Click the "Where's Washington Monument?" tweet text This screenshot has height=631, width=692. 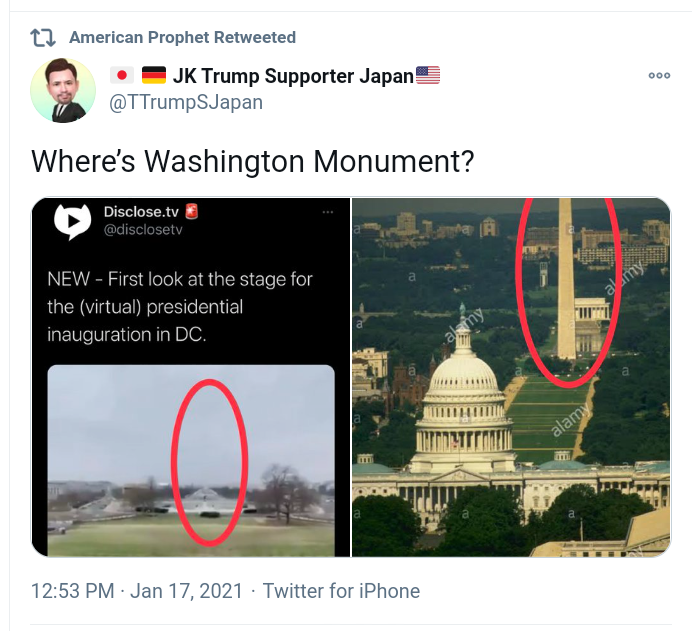pyautogui.click(x=252, y=161)
